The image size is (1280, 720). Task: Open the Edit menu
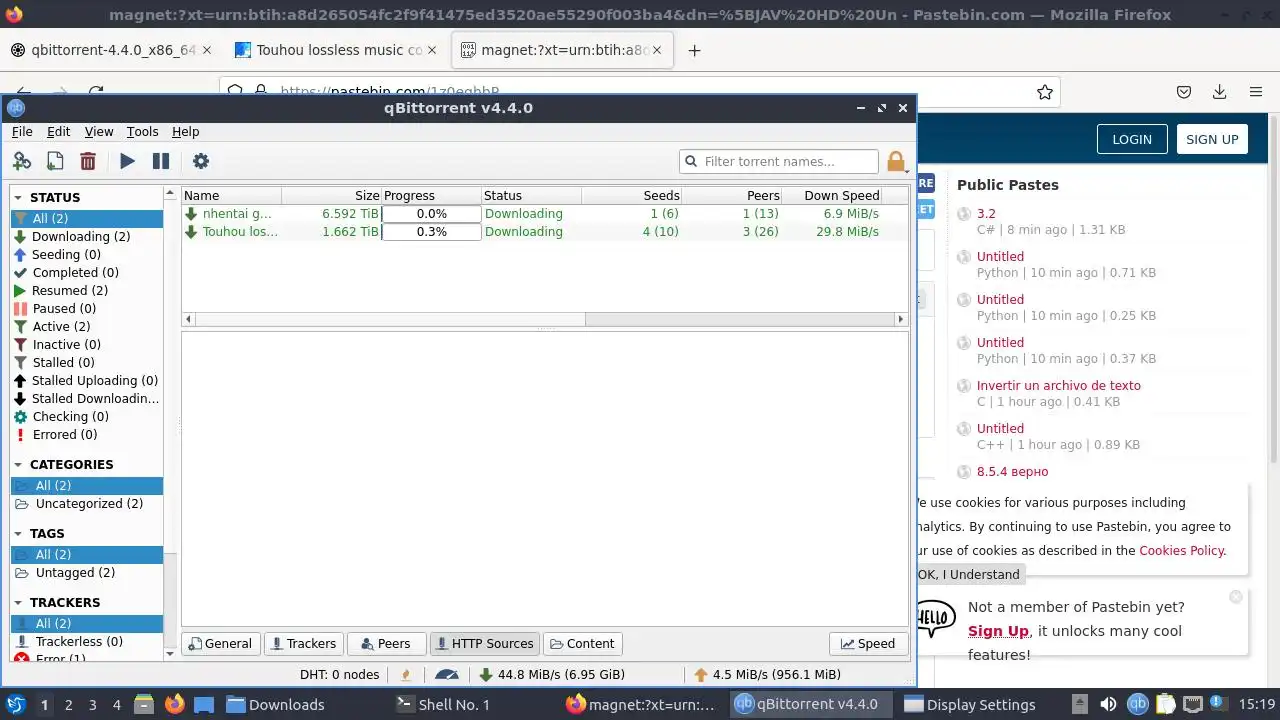click(x=59, y=132)
